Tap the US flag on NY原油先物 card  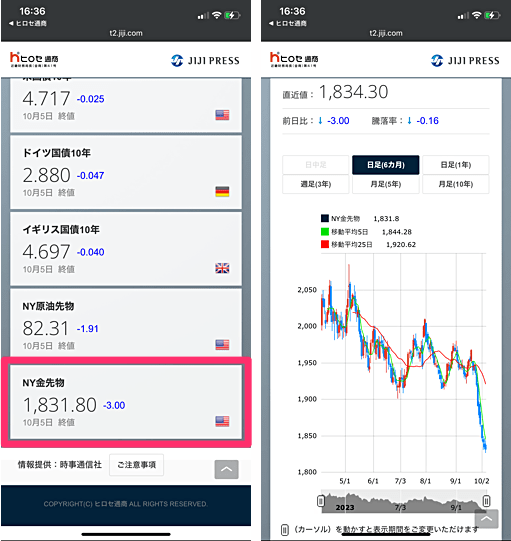[222, 345]
